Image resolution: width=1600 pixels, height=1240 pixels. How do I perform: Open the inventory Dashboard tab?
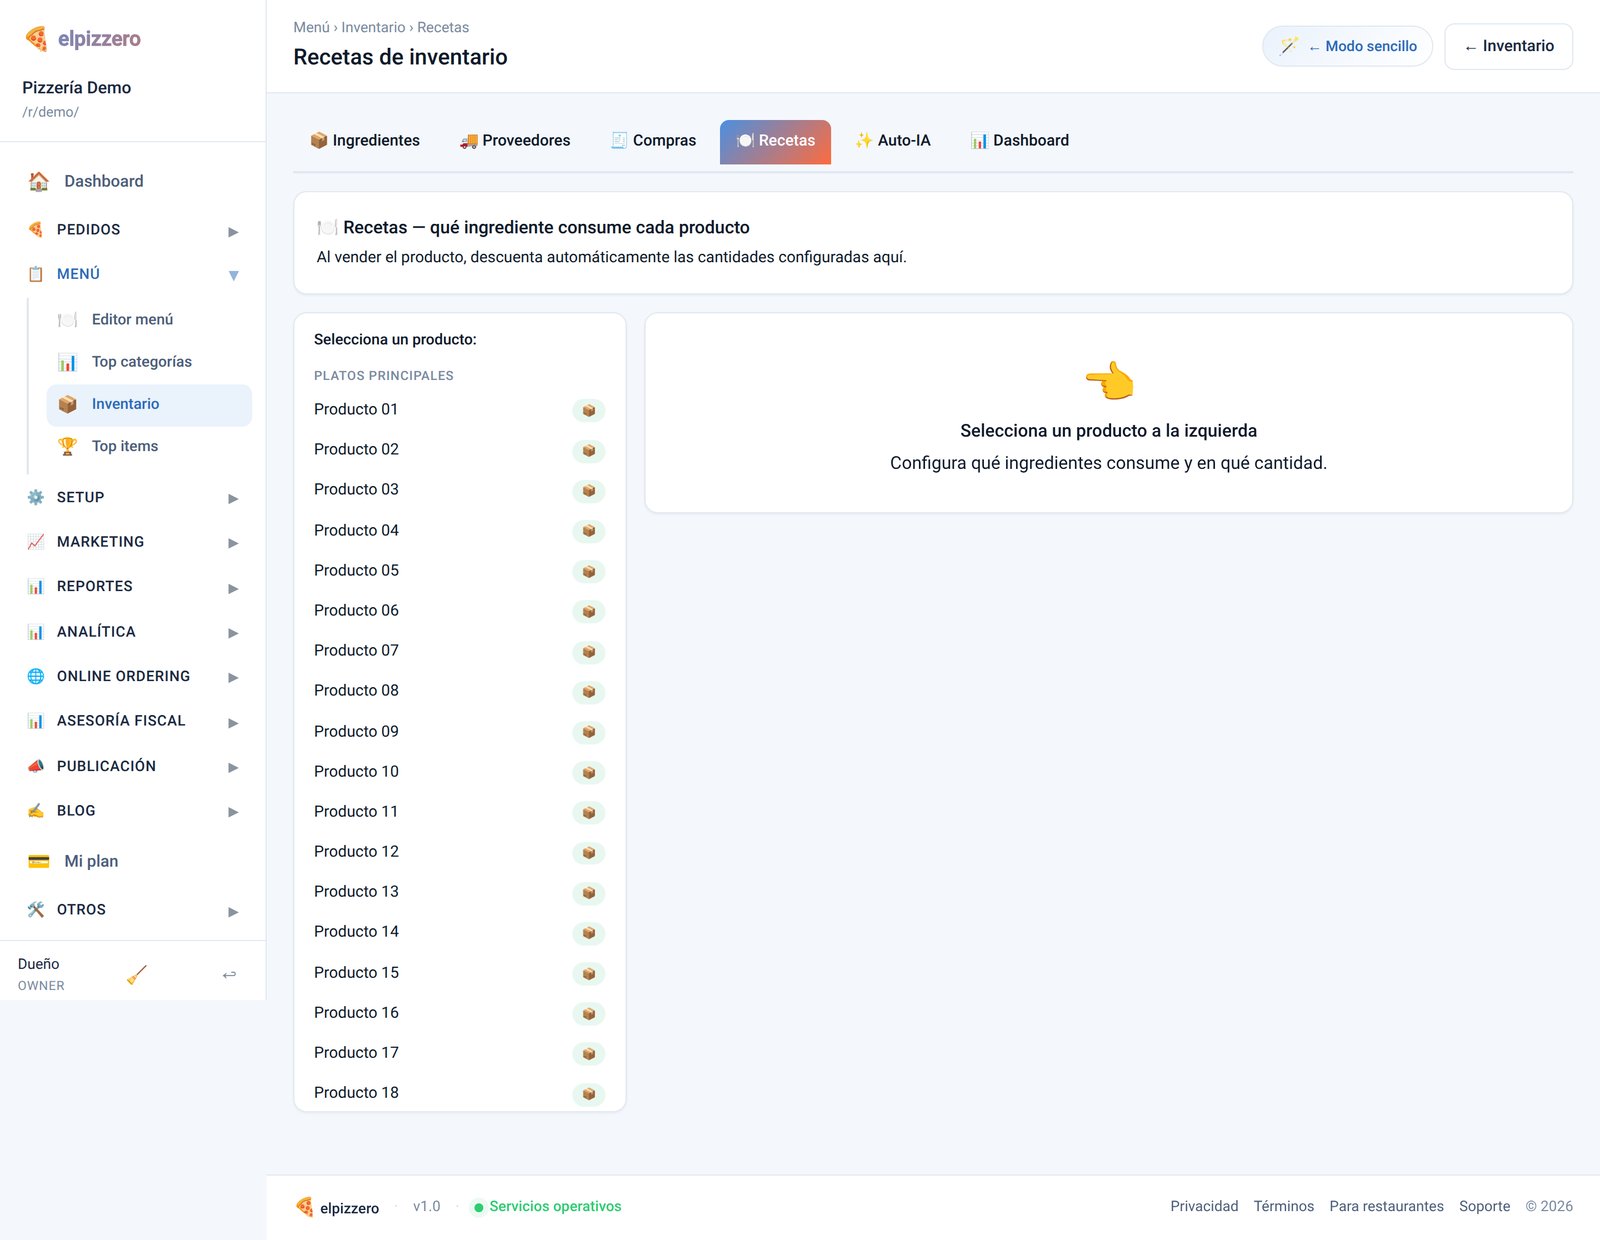(x=1020, y=141)
